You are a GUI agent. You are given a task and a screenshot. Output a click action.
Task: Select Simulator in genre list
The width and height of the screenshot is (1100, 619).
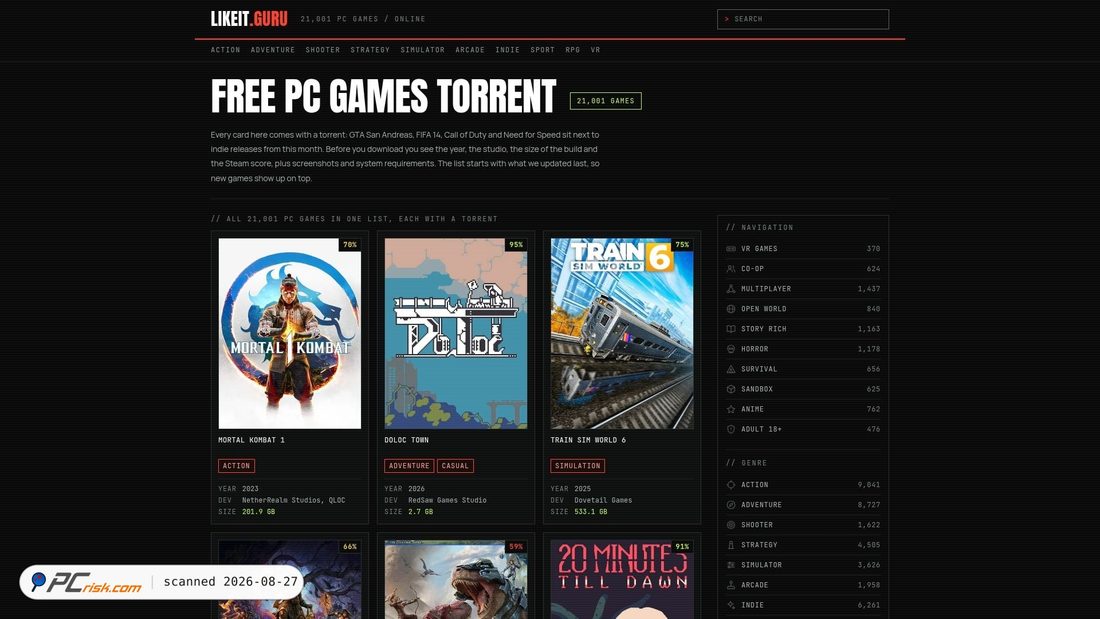tap(803, 564)
